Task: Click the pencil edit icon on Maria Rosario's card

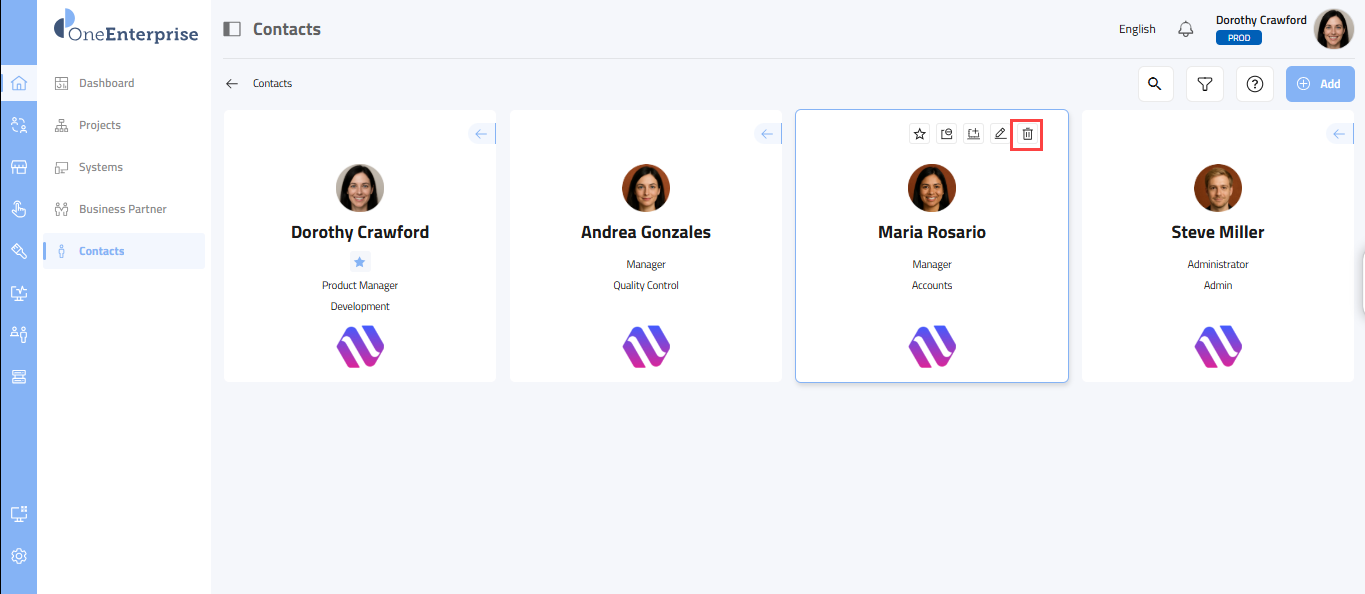Action: coord(1000,134)
